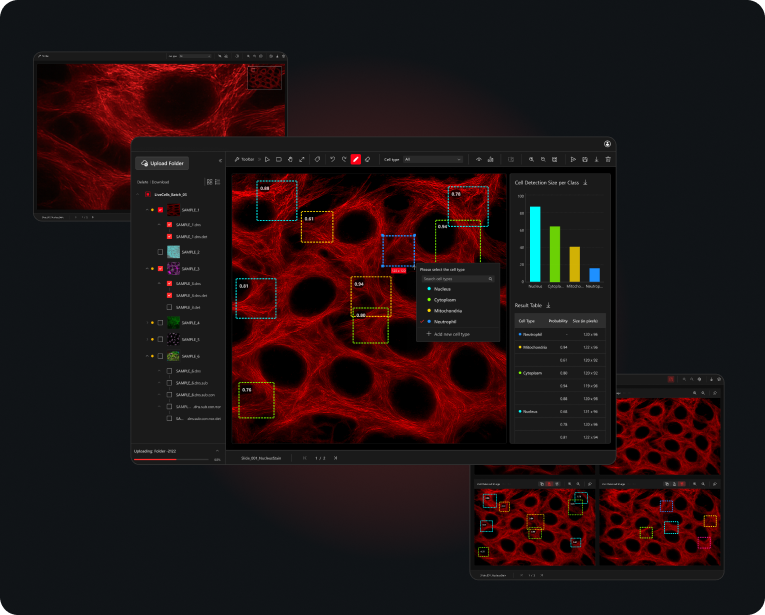The height and width of the screenshot is (615, 765).
Task: Click the expand arrows tool in toolbar
Action: click(x=302, y=159)
